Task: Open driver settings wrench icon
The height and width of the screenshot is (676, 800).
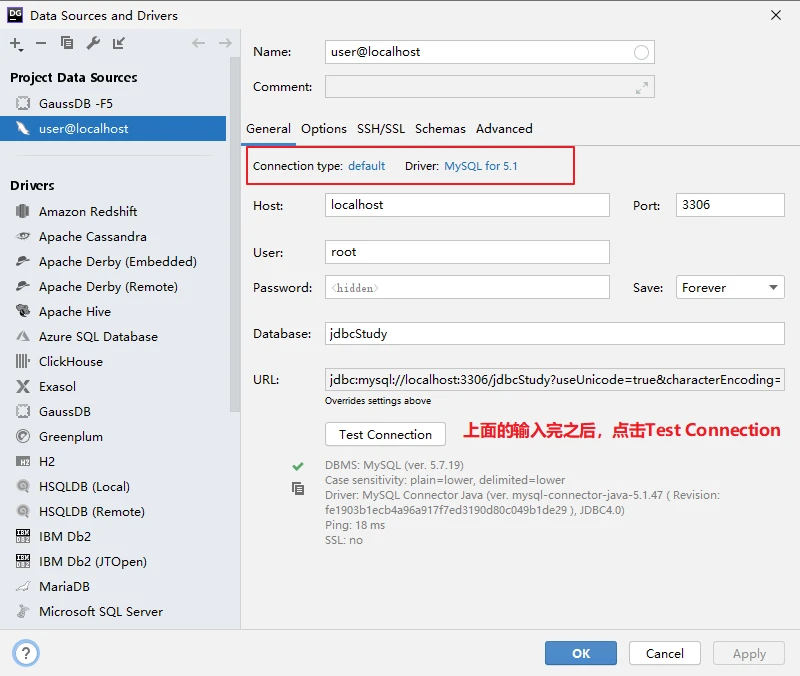Action: tap(93, 43)
